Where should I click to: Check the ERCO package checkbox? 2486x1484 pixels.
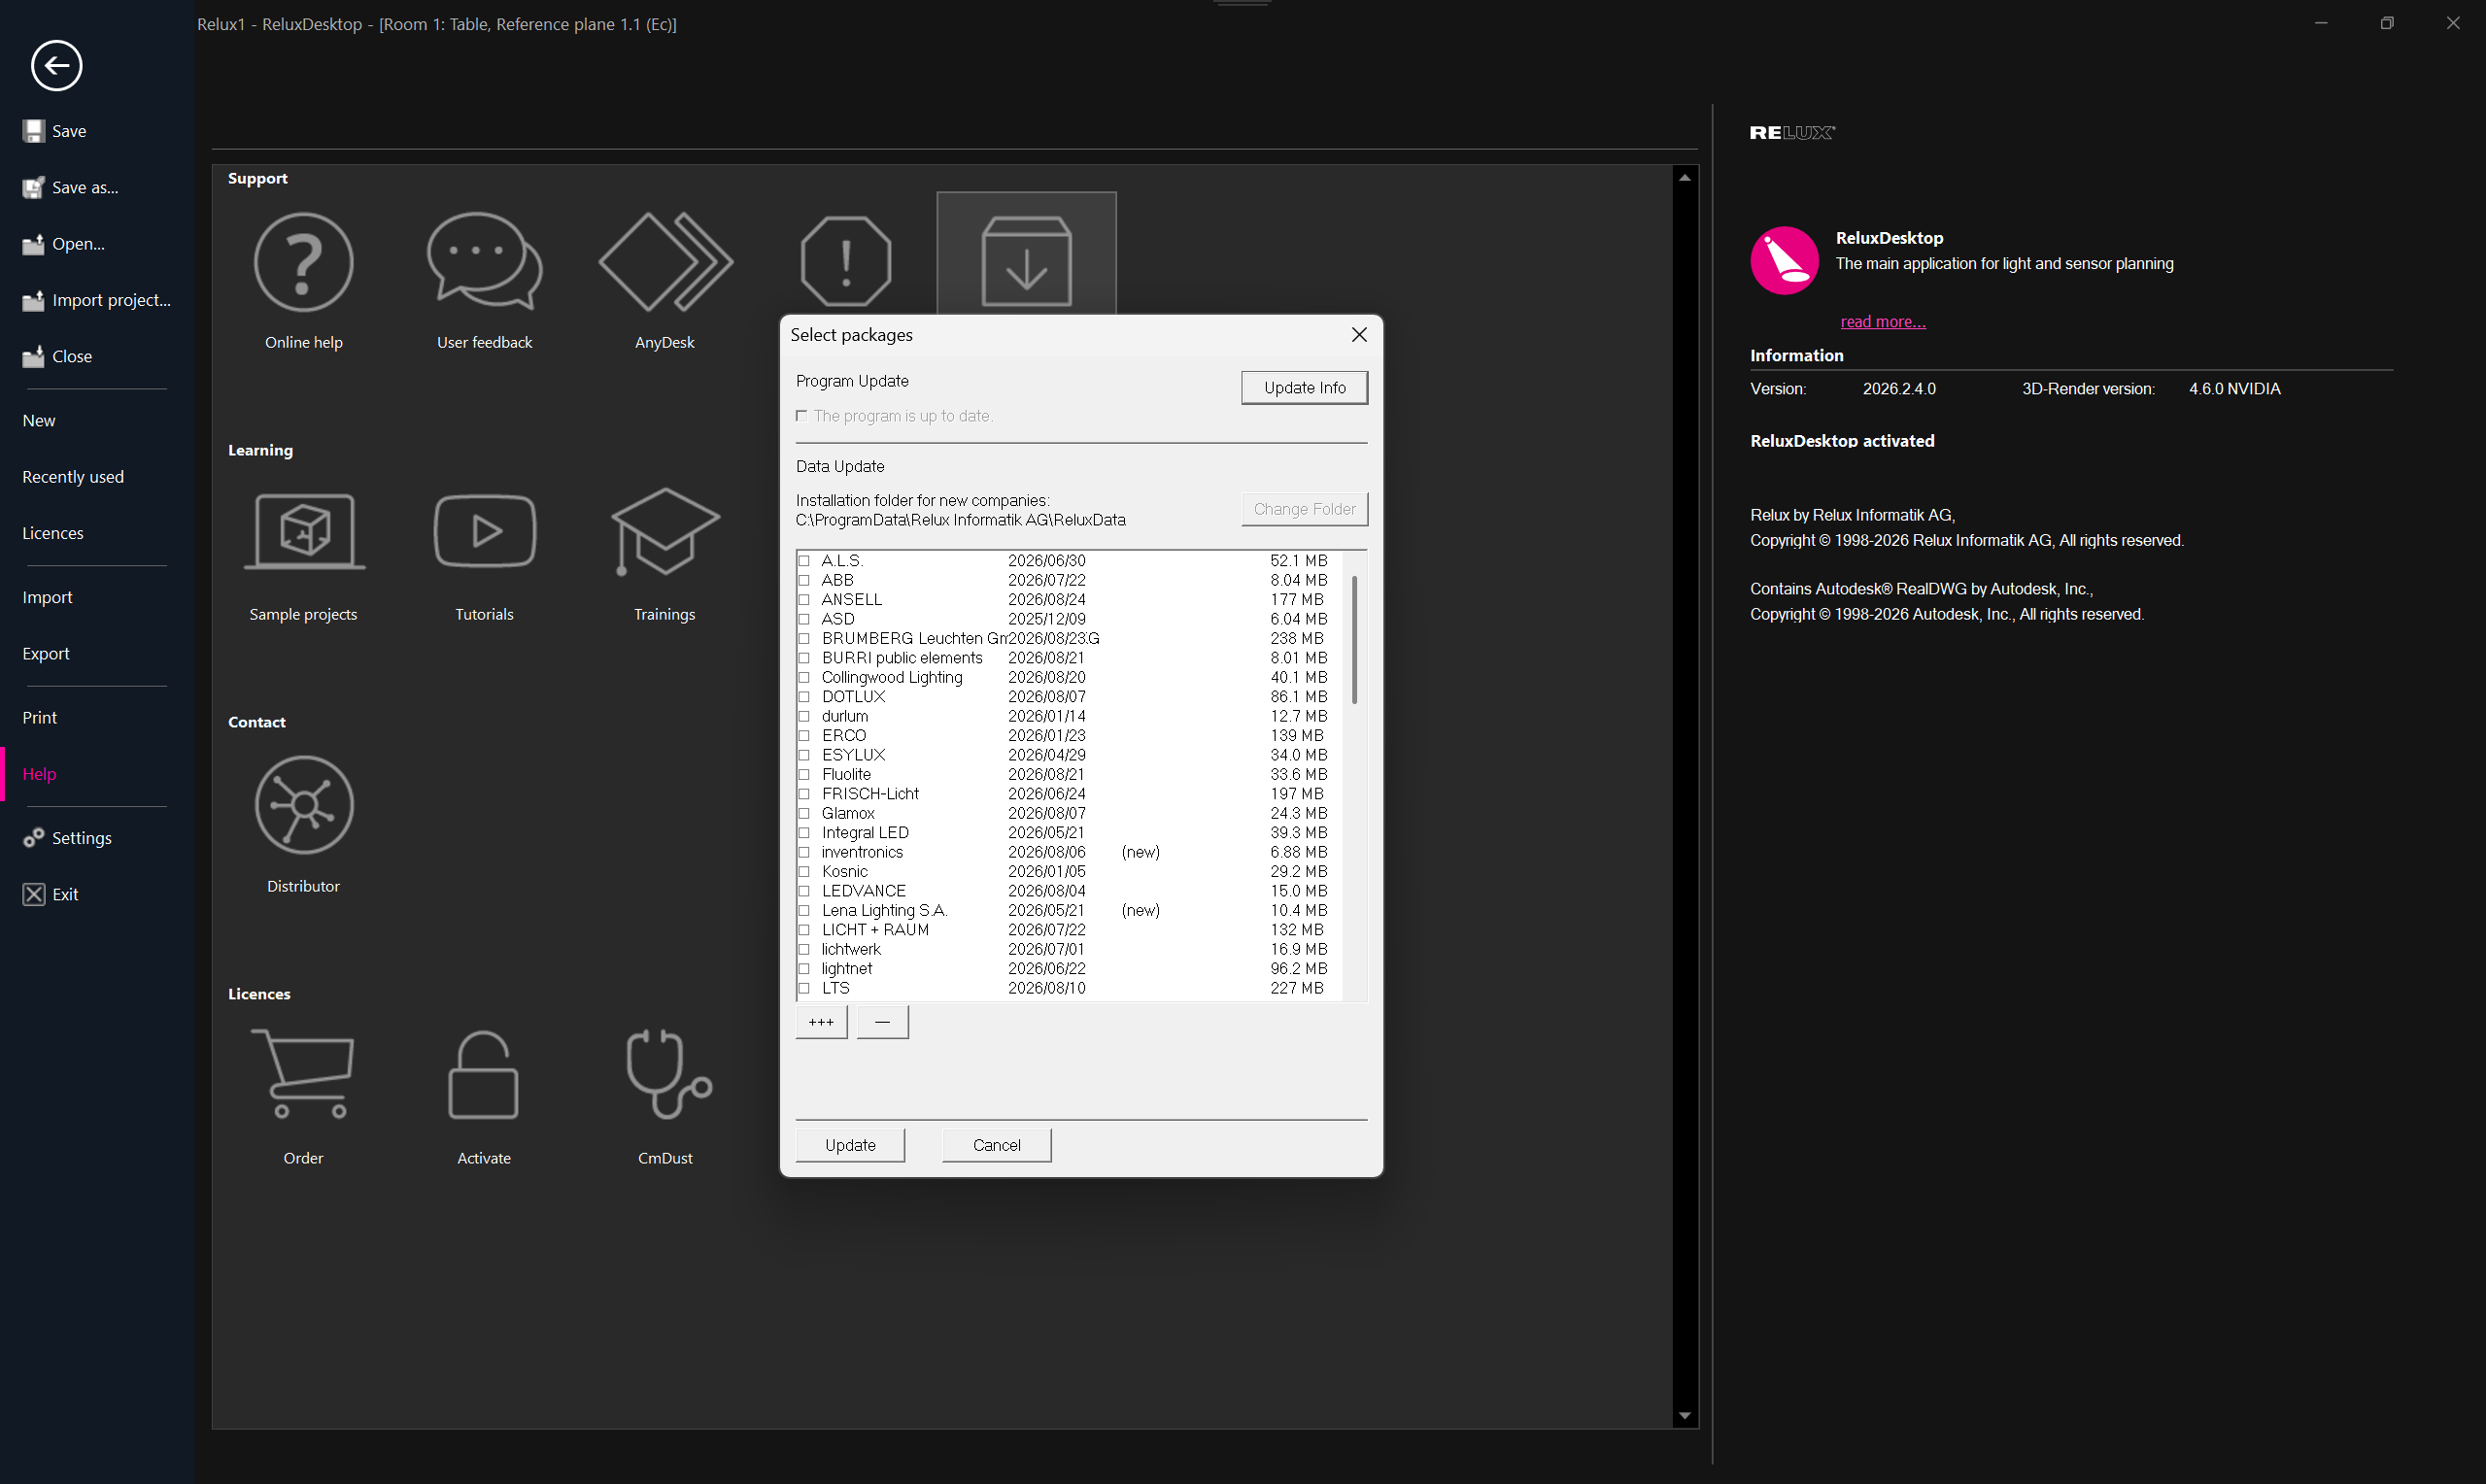pos(804,736)
